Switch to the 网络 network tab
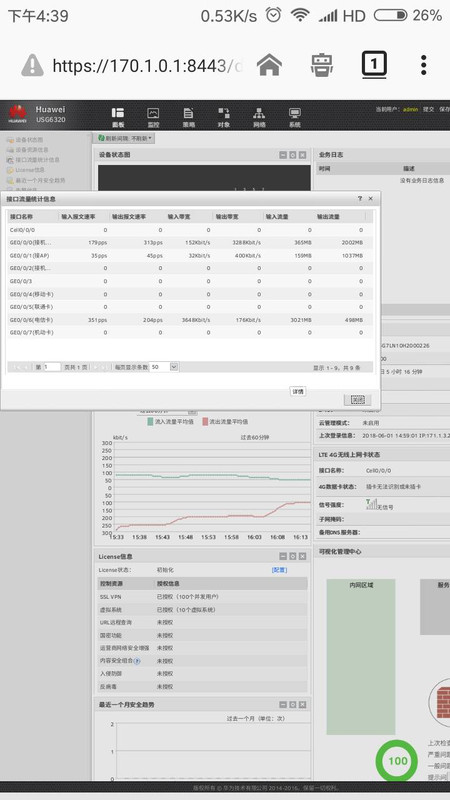This screenshot has width=450, height=800. coord(259,117)
